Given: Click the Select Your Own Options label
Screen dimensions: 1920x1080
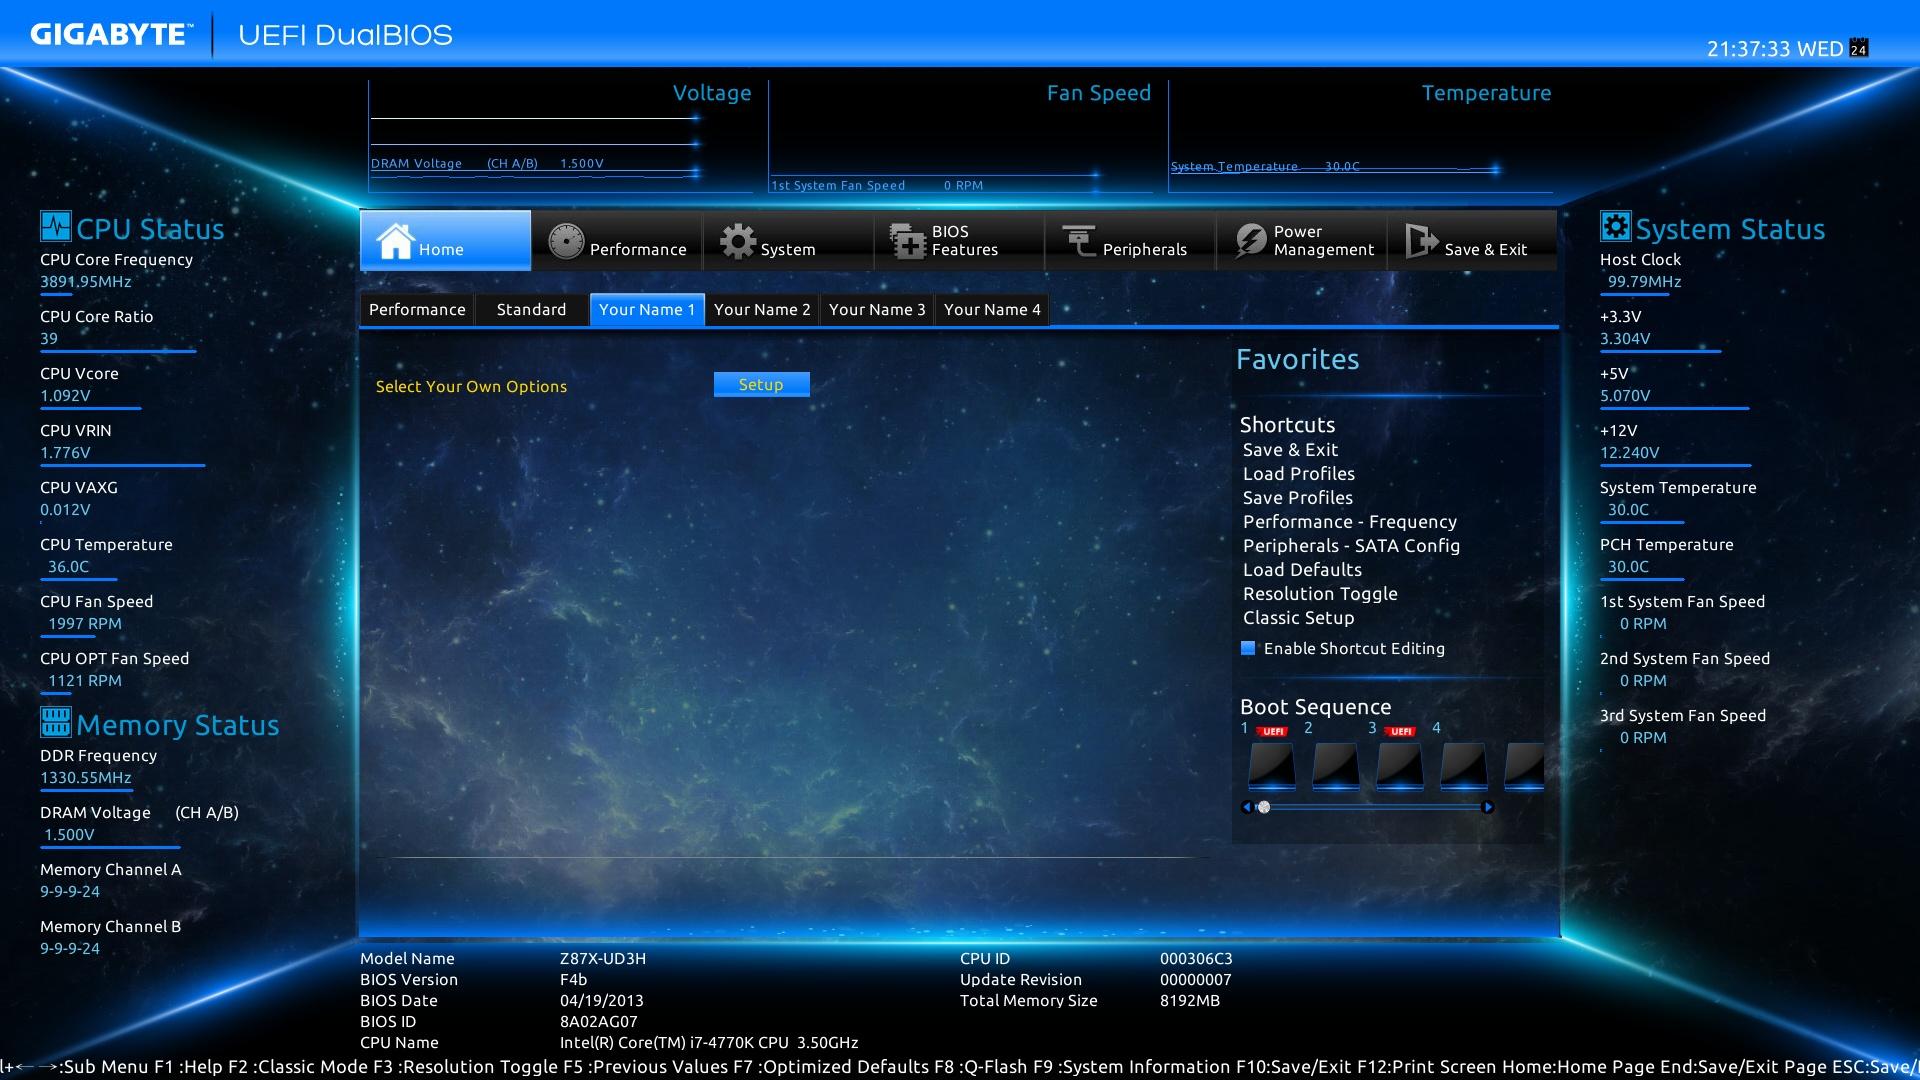Looking at the screenshot, I should (x=471, y=387).
